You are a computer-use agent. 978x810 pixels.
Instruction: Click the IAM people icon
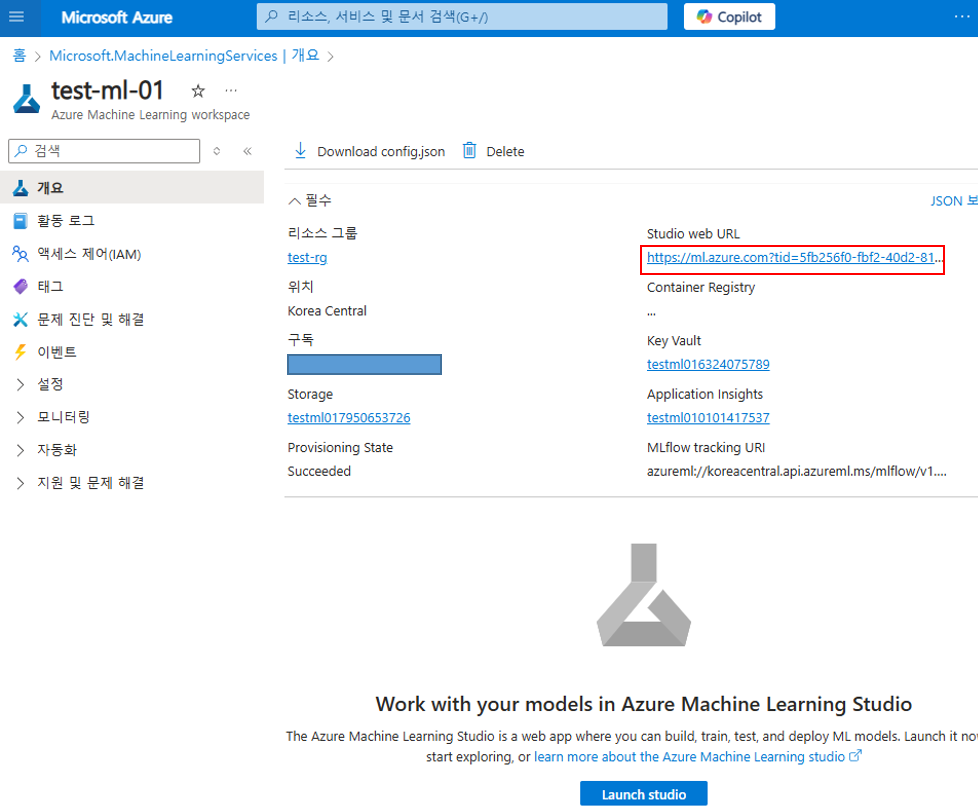pyautogui.click(x=21, y=254)
